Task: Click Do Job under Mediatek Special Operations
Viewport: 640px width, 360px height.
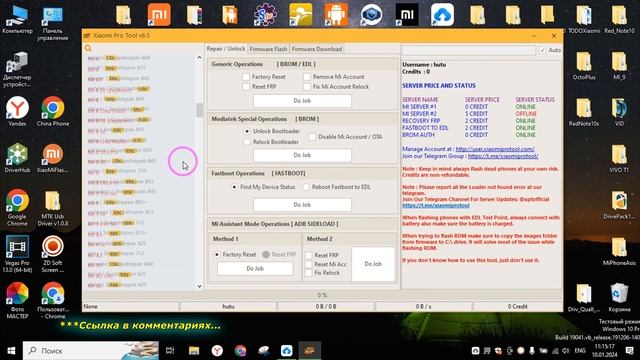Action: pos(302,155)
